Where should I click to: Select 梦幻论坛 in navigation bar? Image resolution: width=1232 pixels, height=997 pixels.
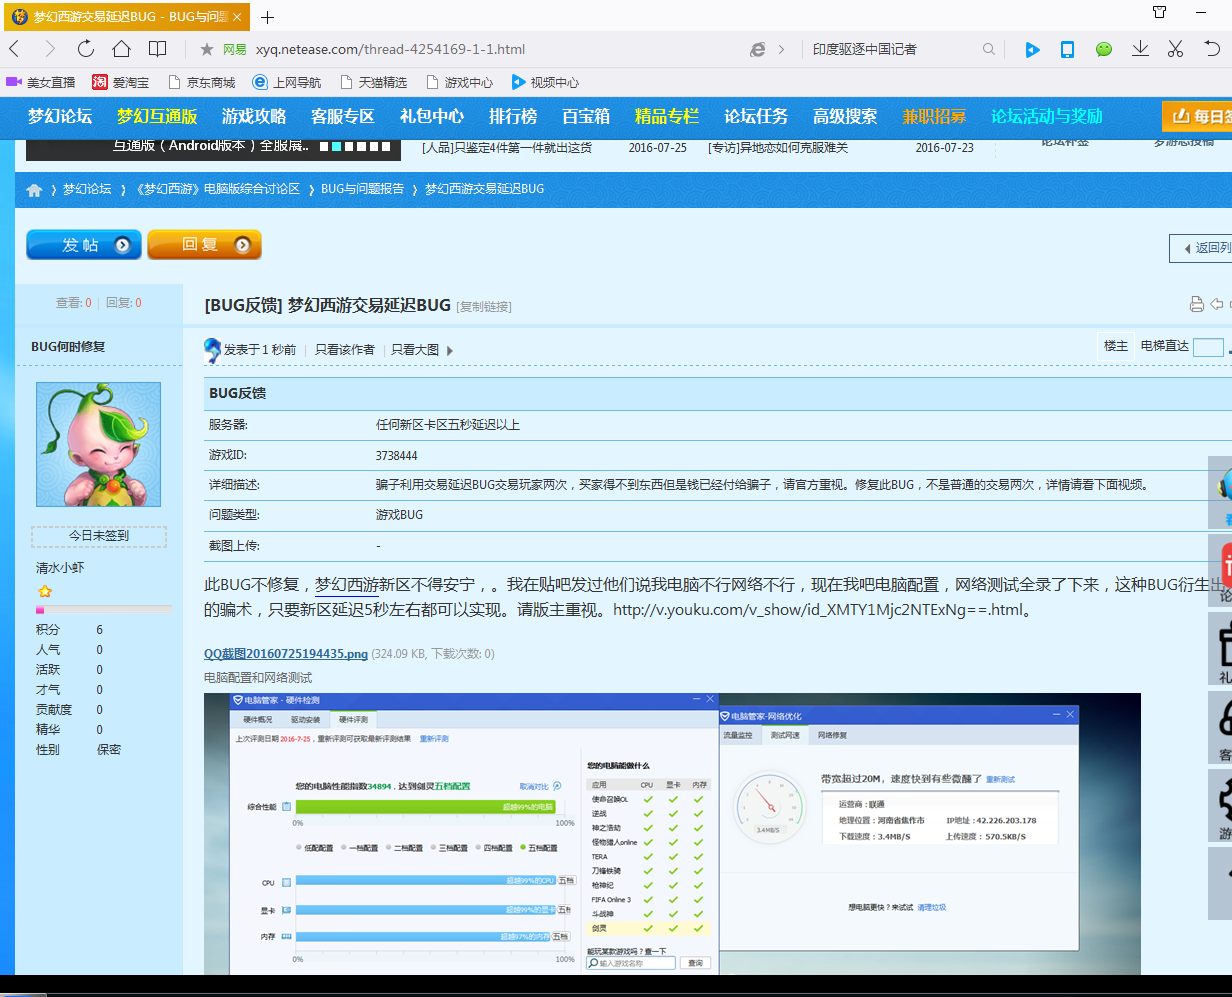pyautogui.click(x=60, y=116)
